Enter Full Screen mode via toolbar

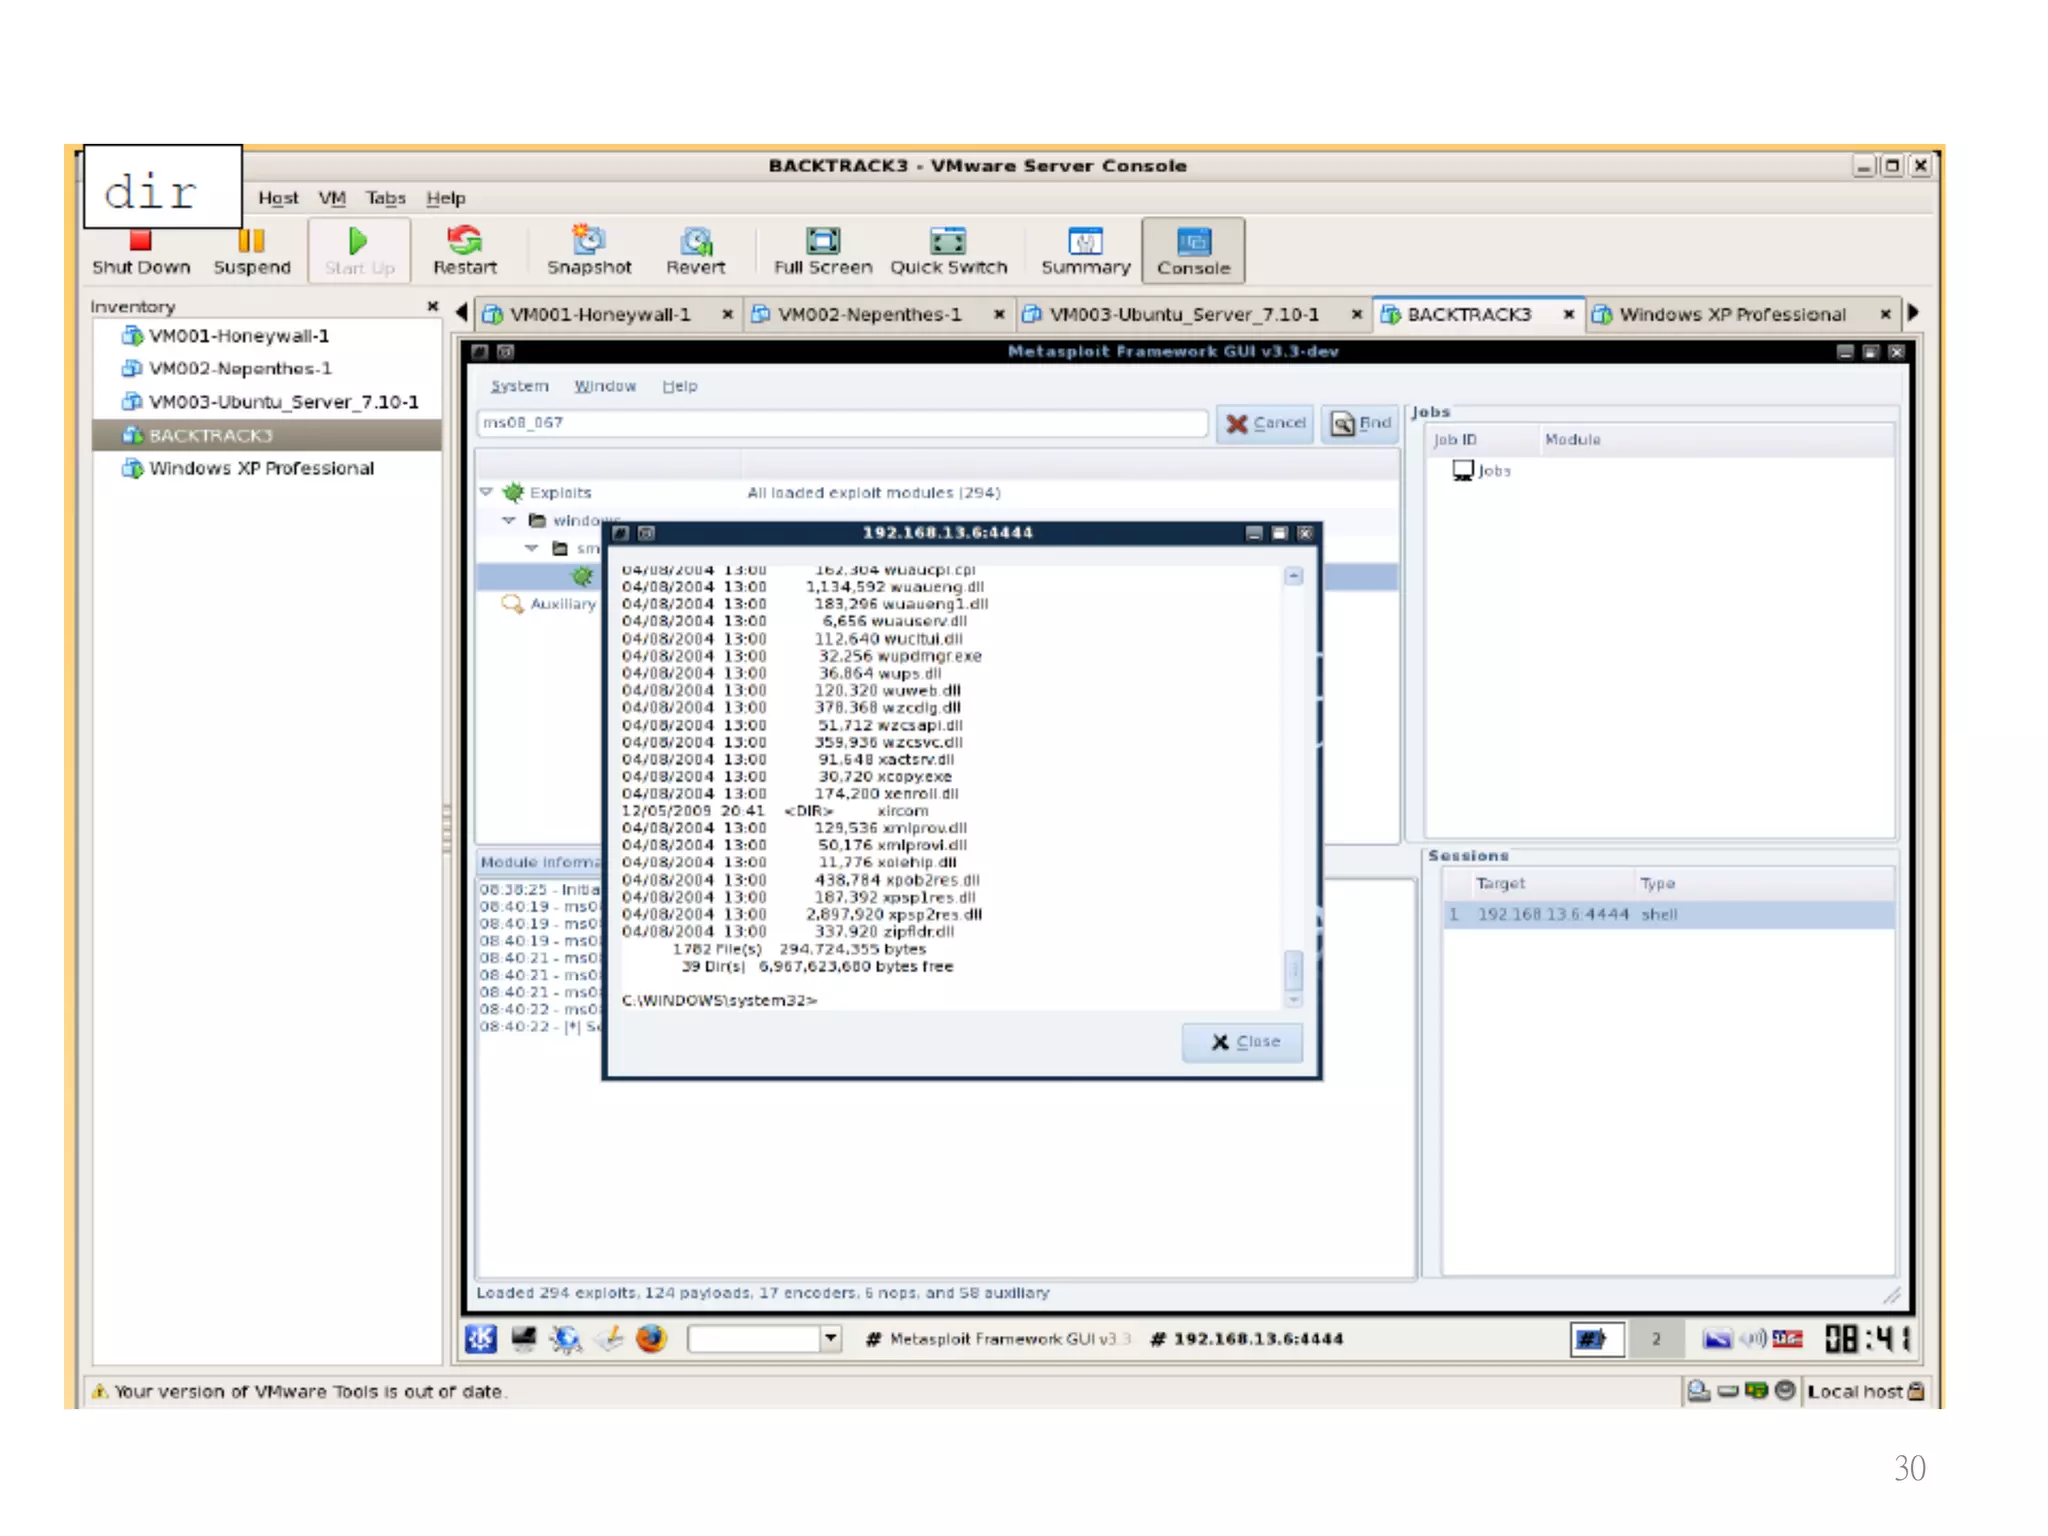pos(823,241)
